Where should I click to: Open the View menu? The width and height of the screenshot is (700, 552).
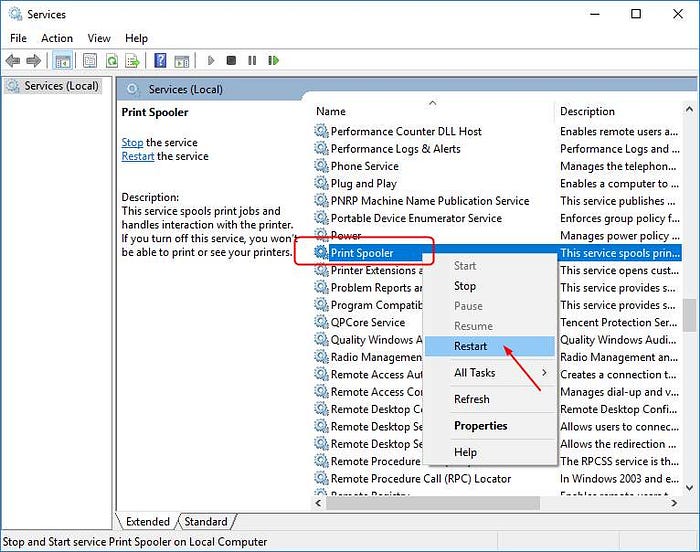[99, 38]
